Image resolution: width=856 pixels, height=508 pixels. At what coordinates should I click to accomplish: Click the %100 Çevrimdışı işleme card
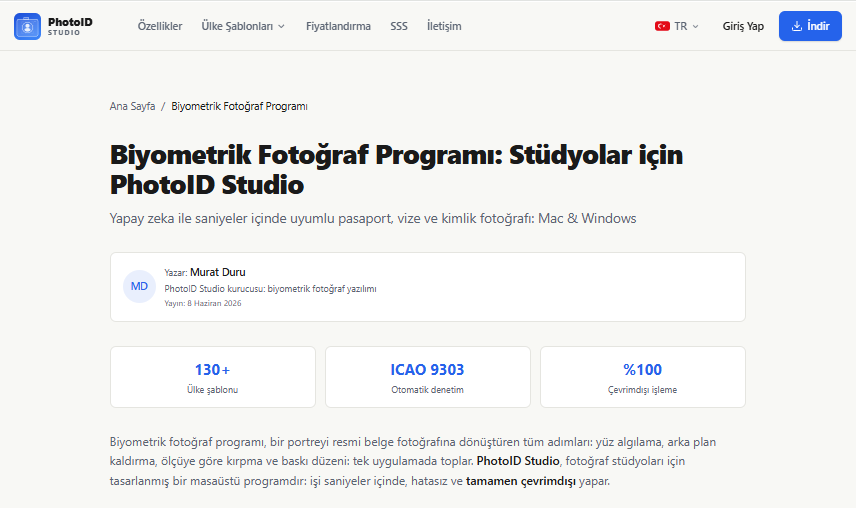(x=643, y=377)
